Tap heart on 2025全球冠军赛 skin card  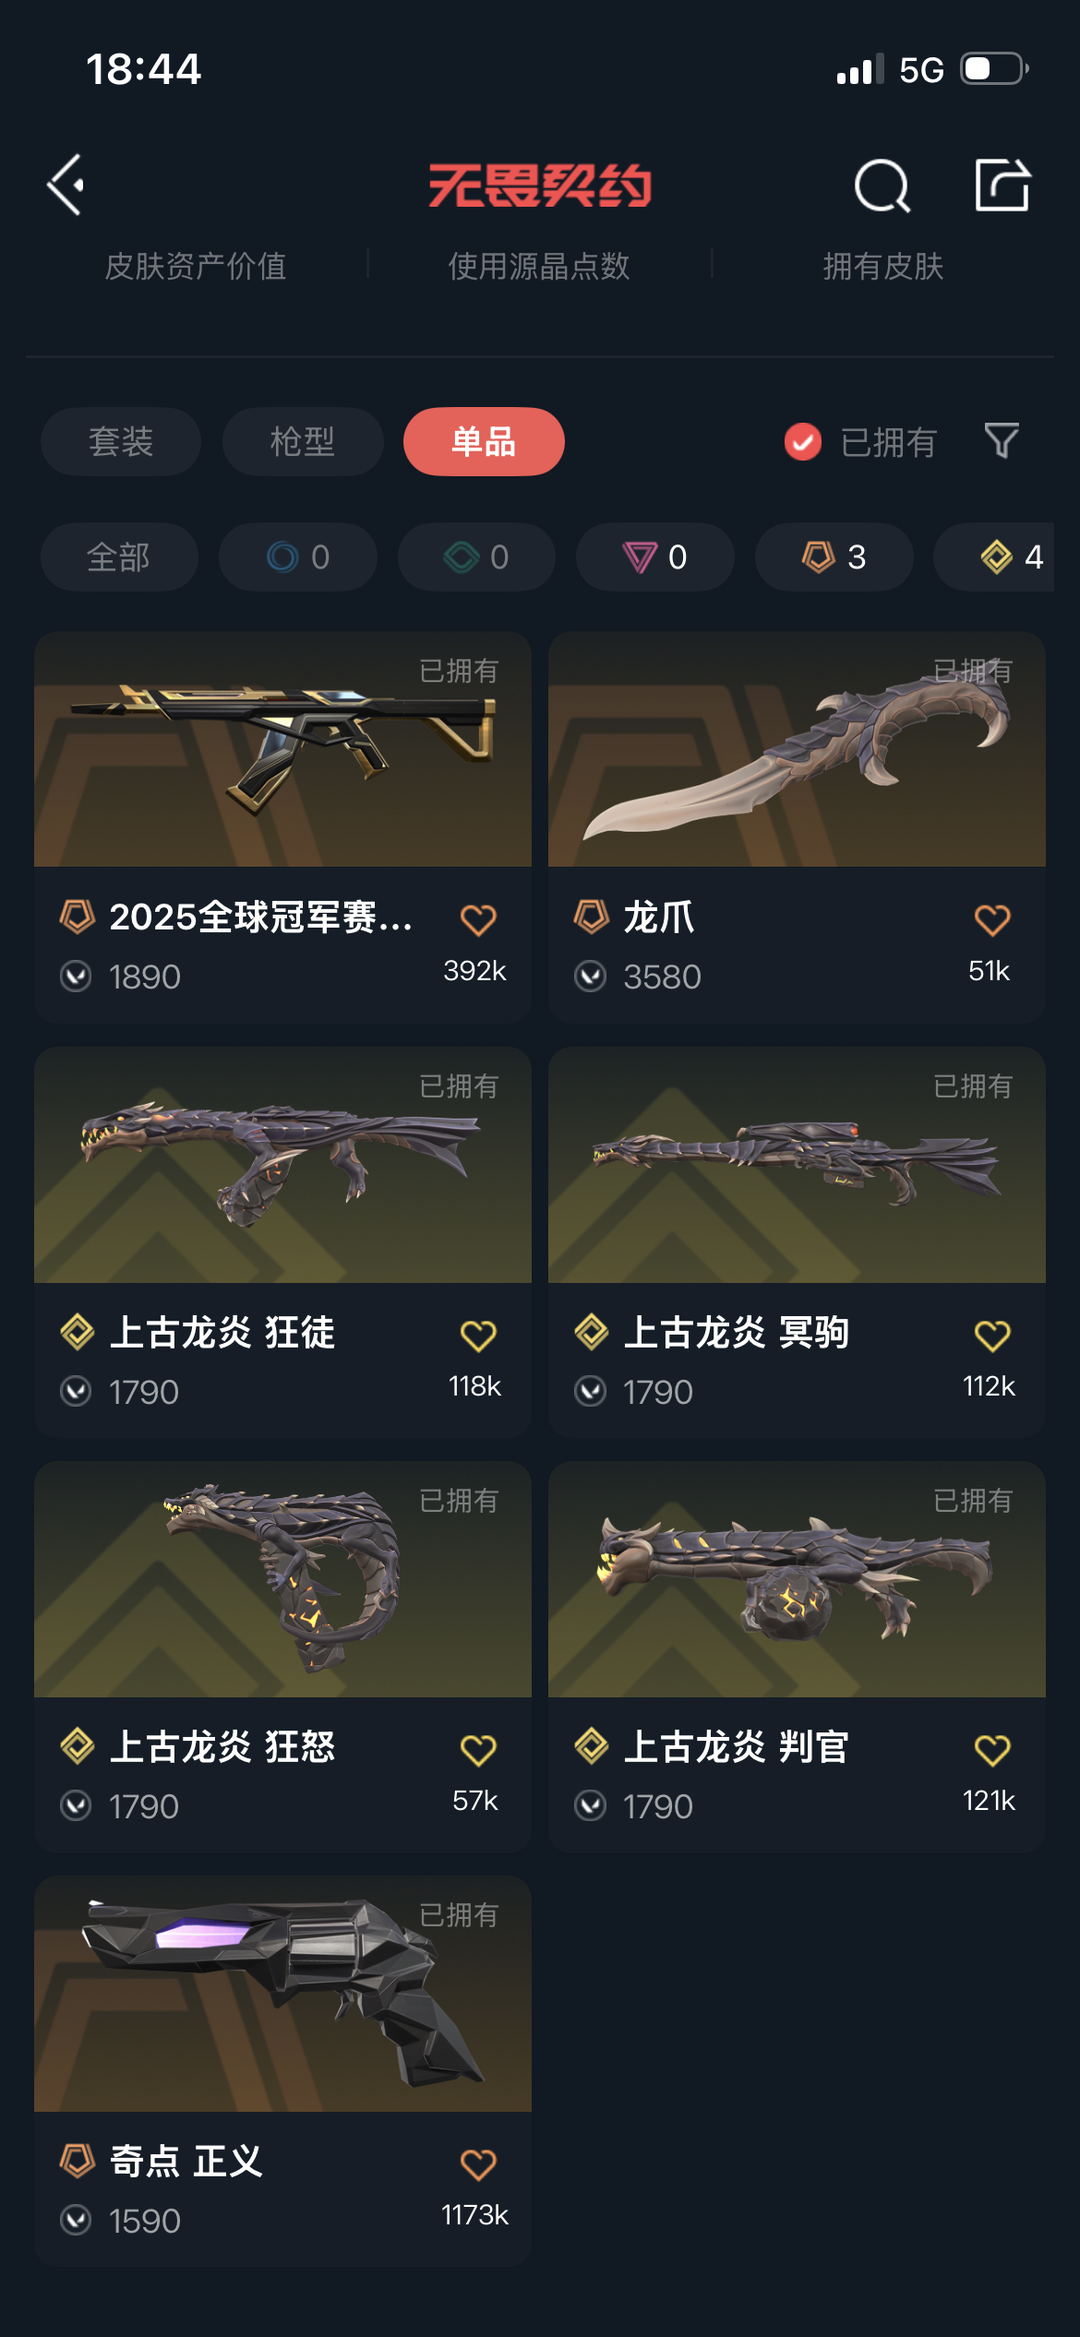(478, 919)
